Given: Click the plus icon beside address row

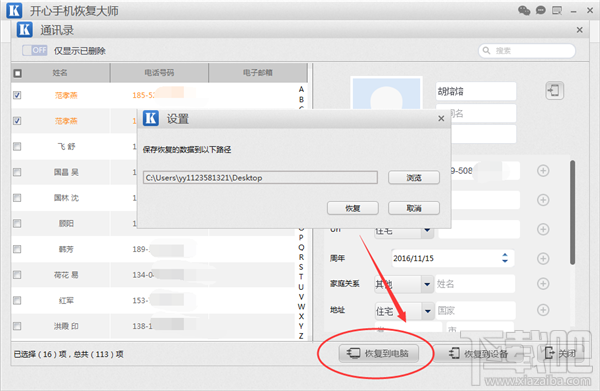Looking at the screenshot, I should click(543, 310).
